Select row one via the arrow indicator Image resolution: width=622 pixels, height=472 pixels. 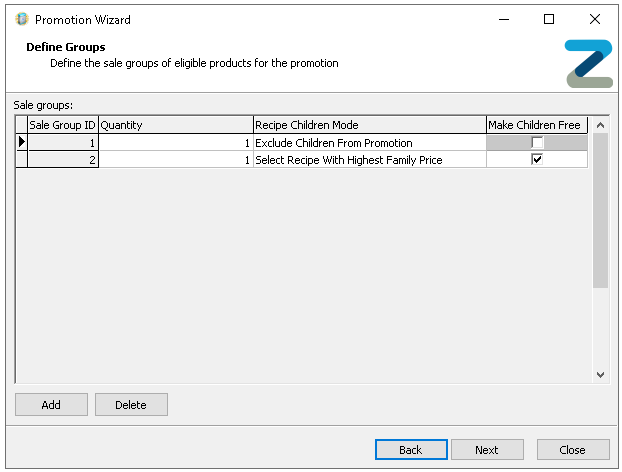[x=21, y=143]
